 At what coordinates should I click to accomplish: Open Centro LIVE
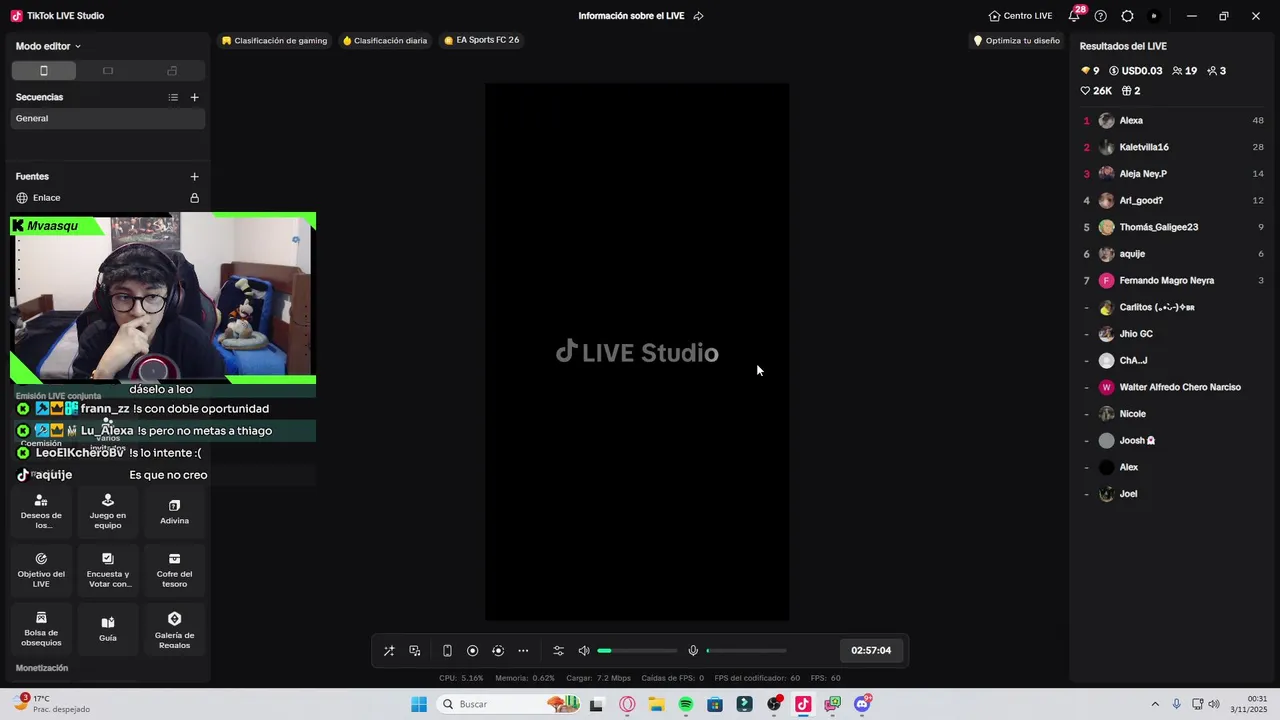pyautogui.click(x=1020, y=16)
